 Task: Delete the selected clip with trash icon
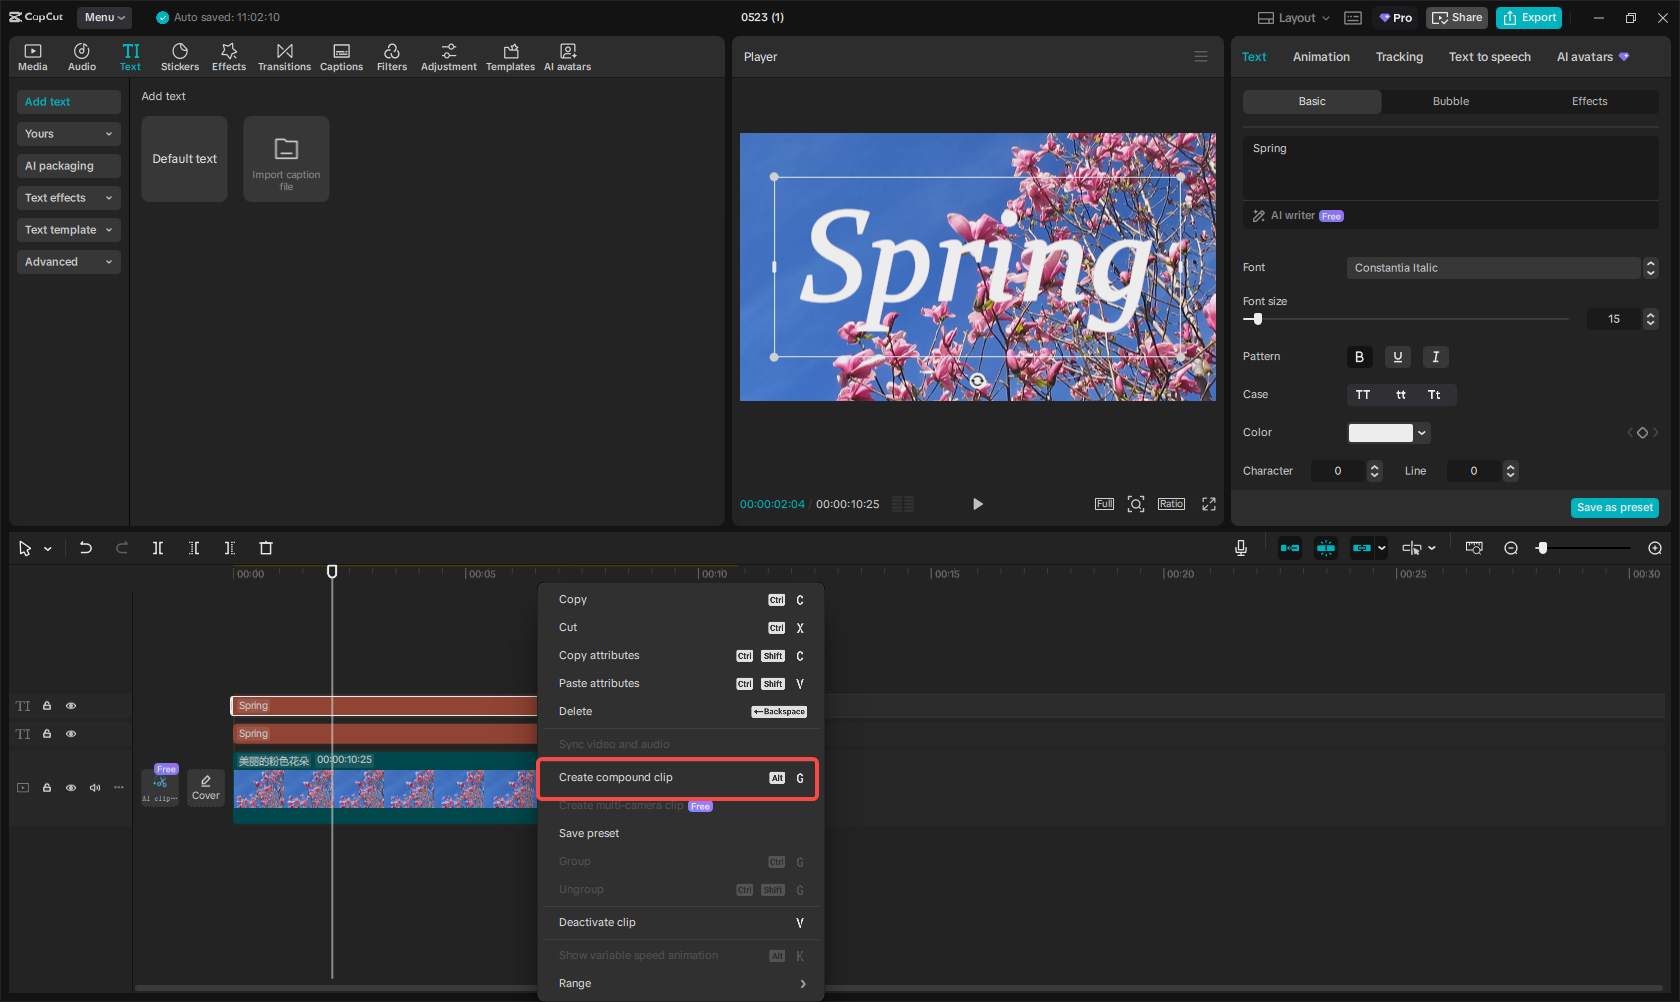tap(266, 548)
